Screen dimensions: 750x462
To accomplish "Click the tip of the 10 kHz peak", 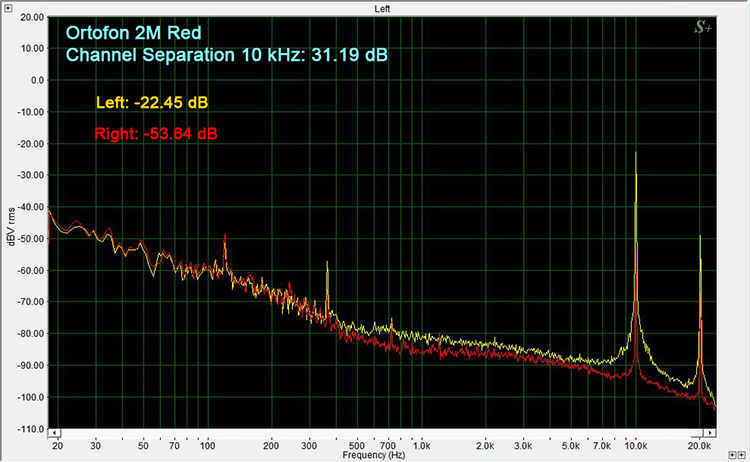I will [x=636, y=153].
